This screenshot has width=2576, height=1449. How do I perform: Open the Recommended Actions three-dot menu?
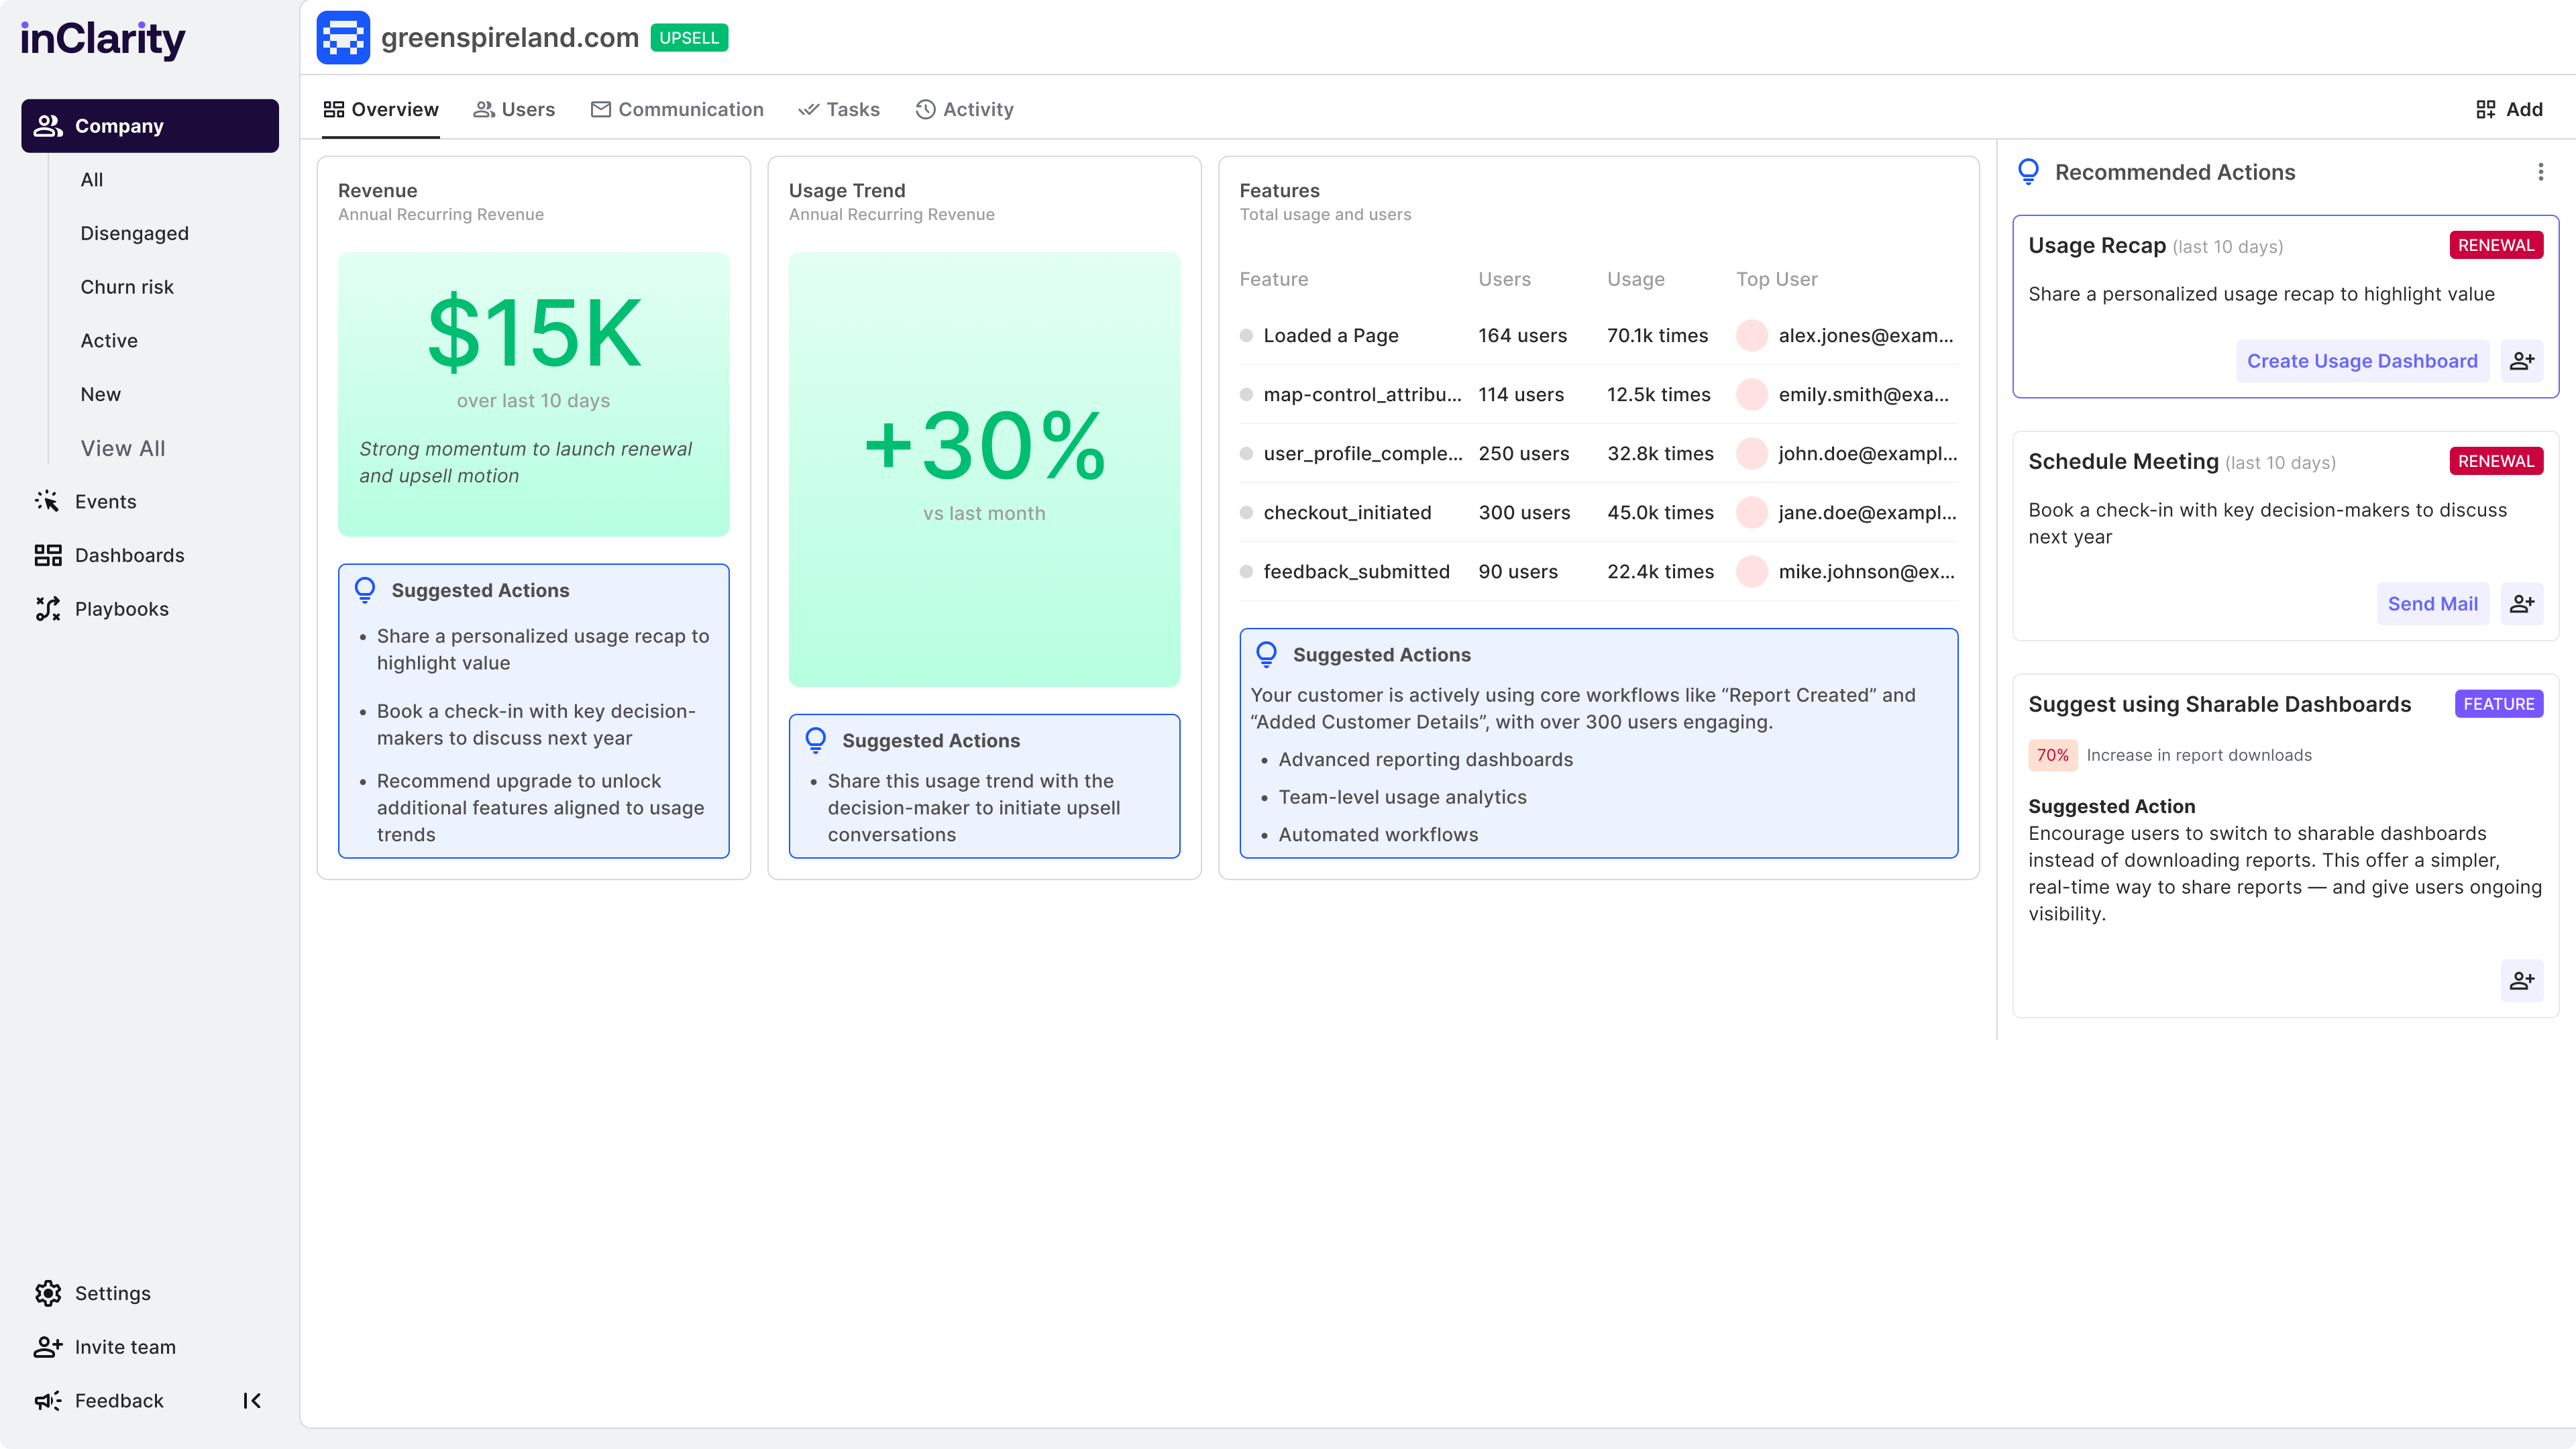2540,172
